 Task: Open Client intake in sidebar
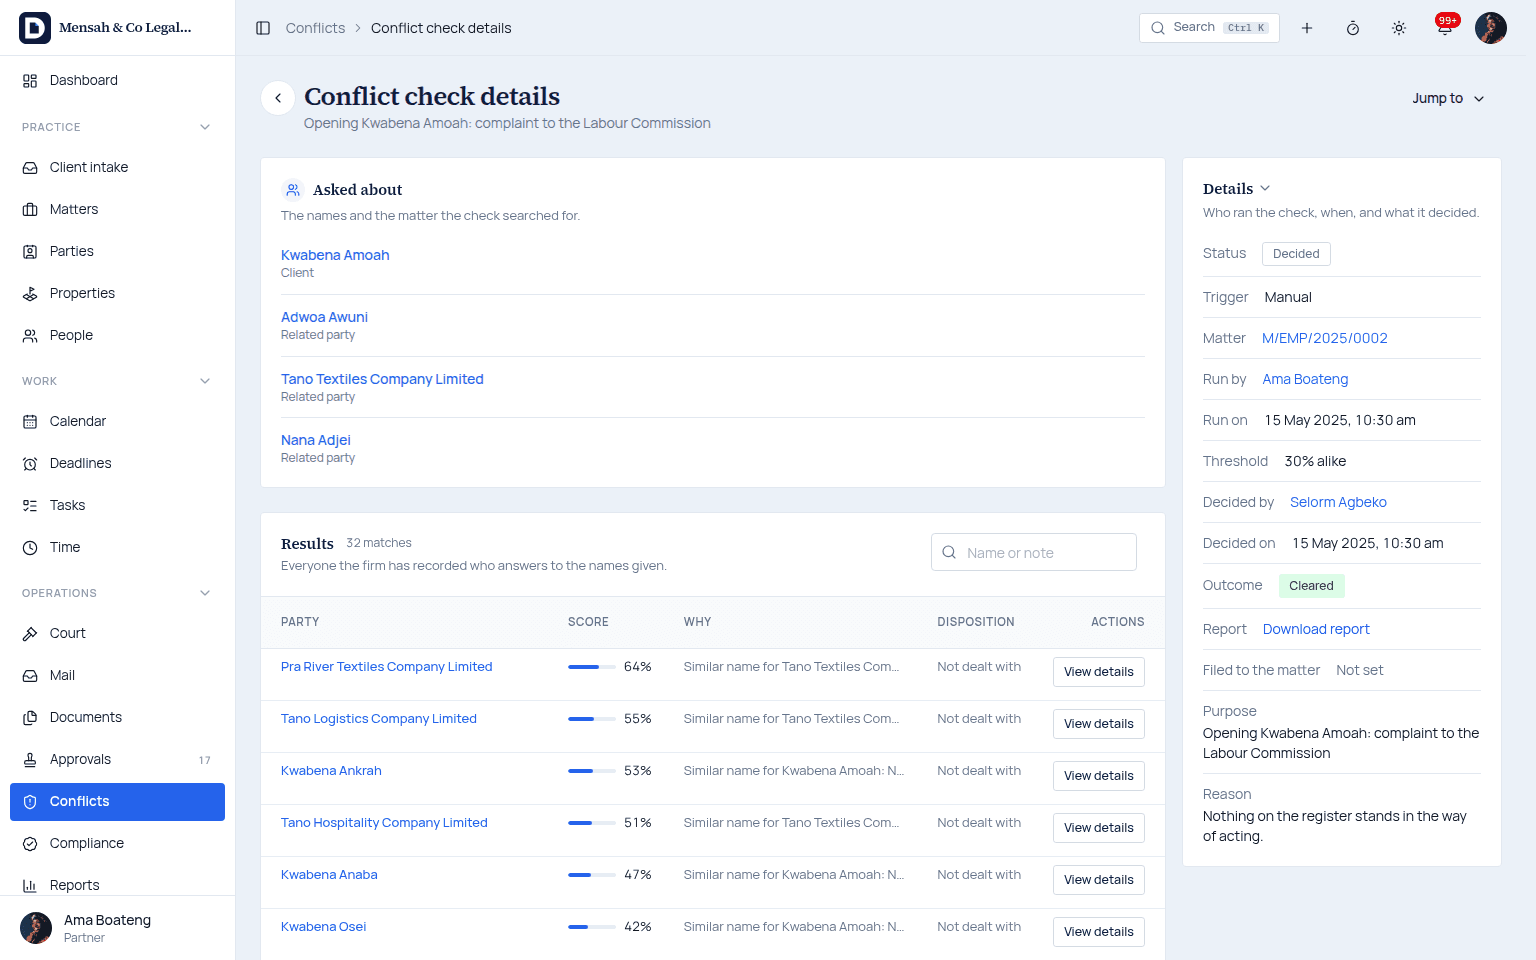117,167
